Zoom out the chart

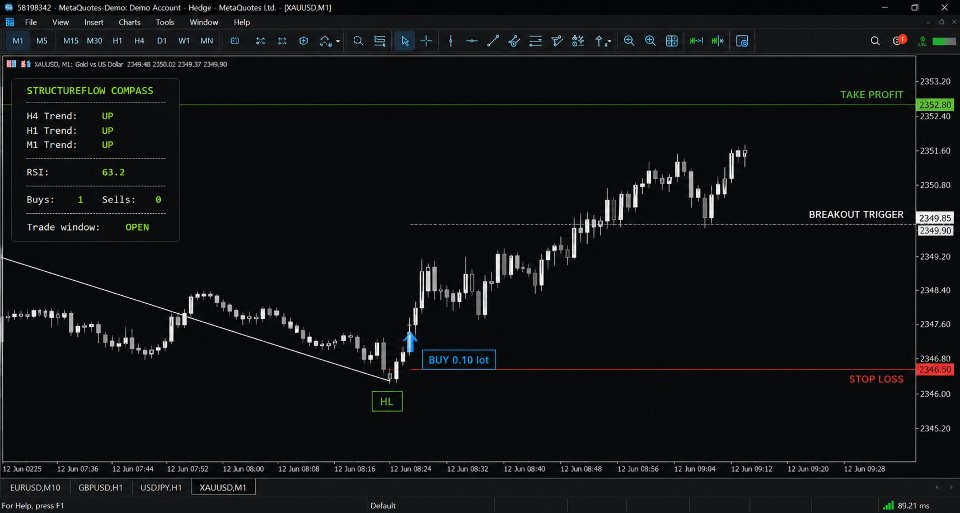(x=629, y=41)
